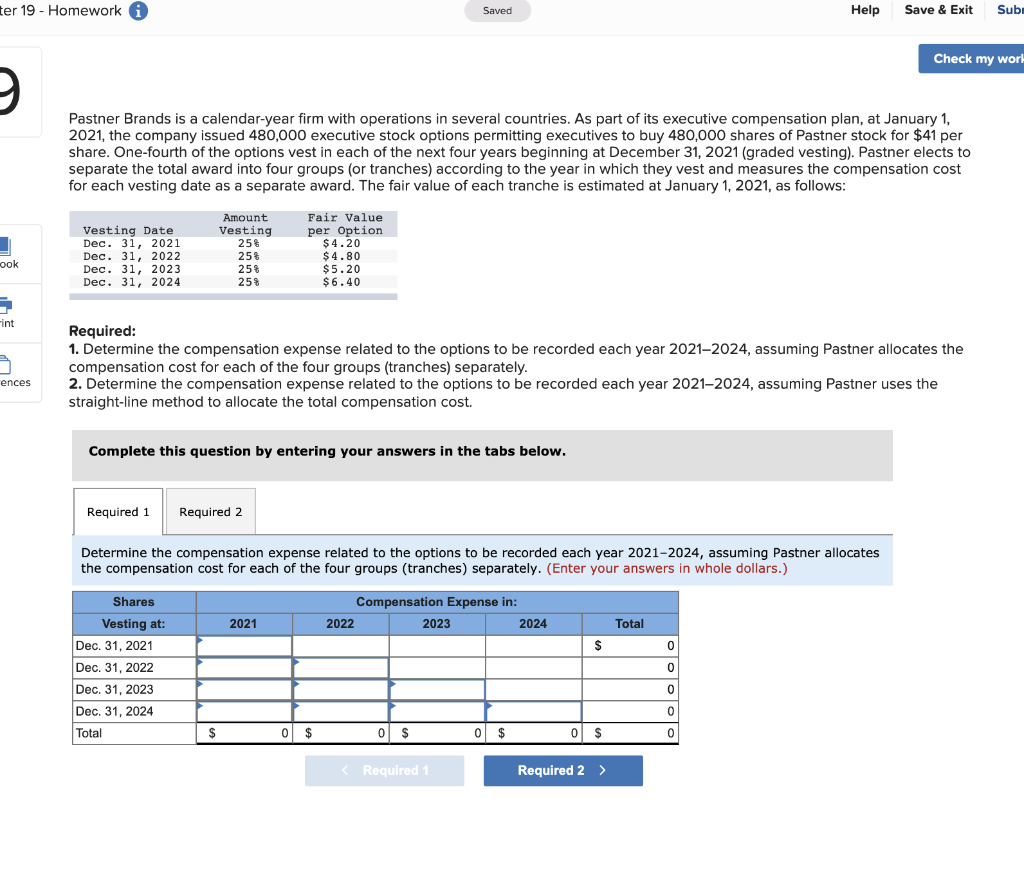The width and height of the screenshot is (1024, 870).
Task: Switch to the Required 2 tab
Action: click(x=210, y=511)
